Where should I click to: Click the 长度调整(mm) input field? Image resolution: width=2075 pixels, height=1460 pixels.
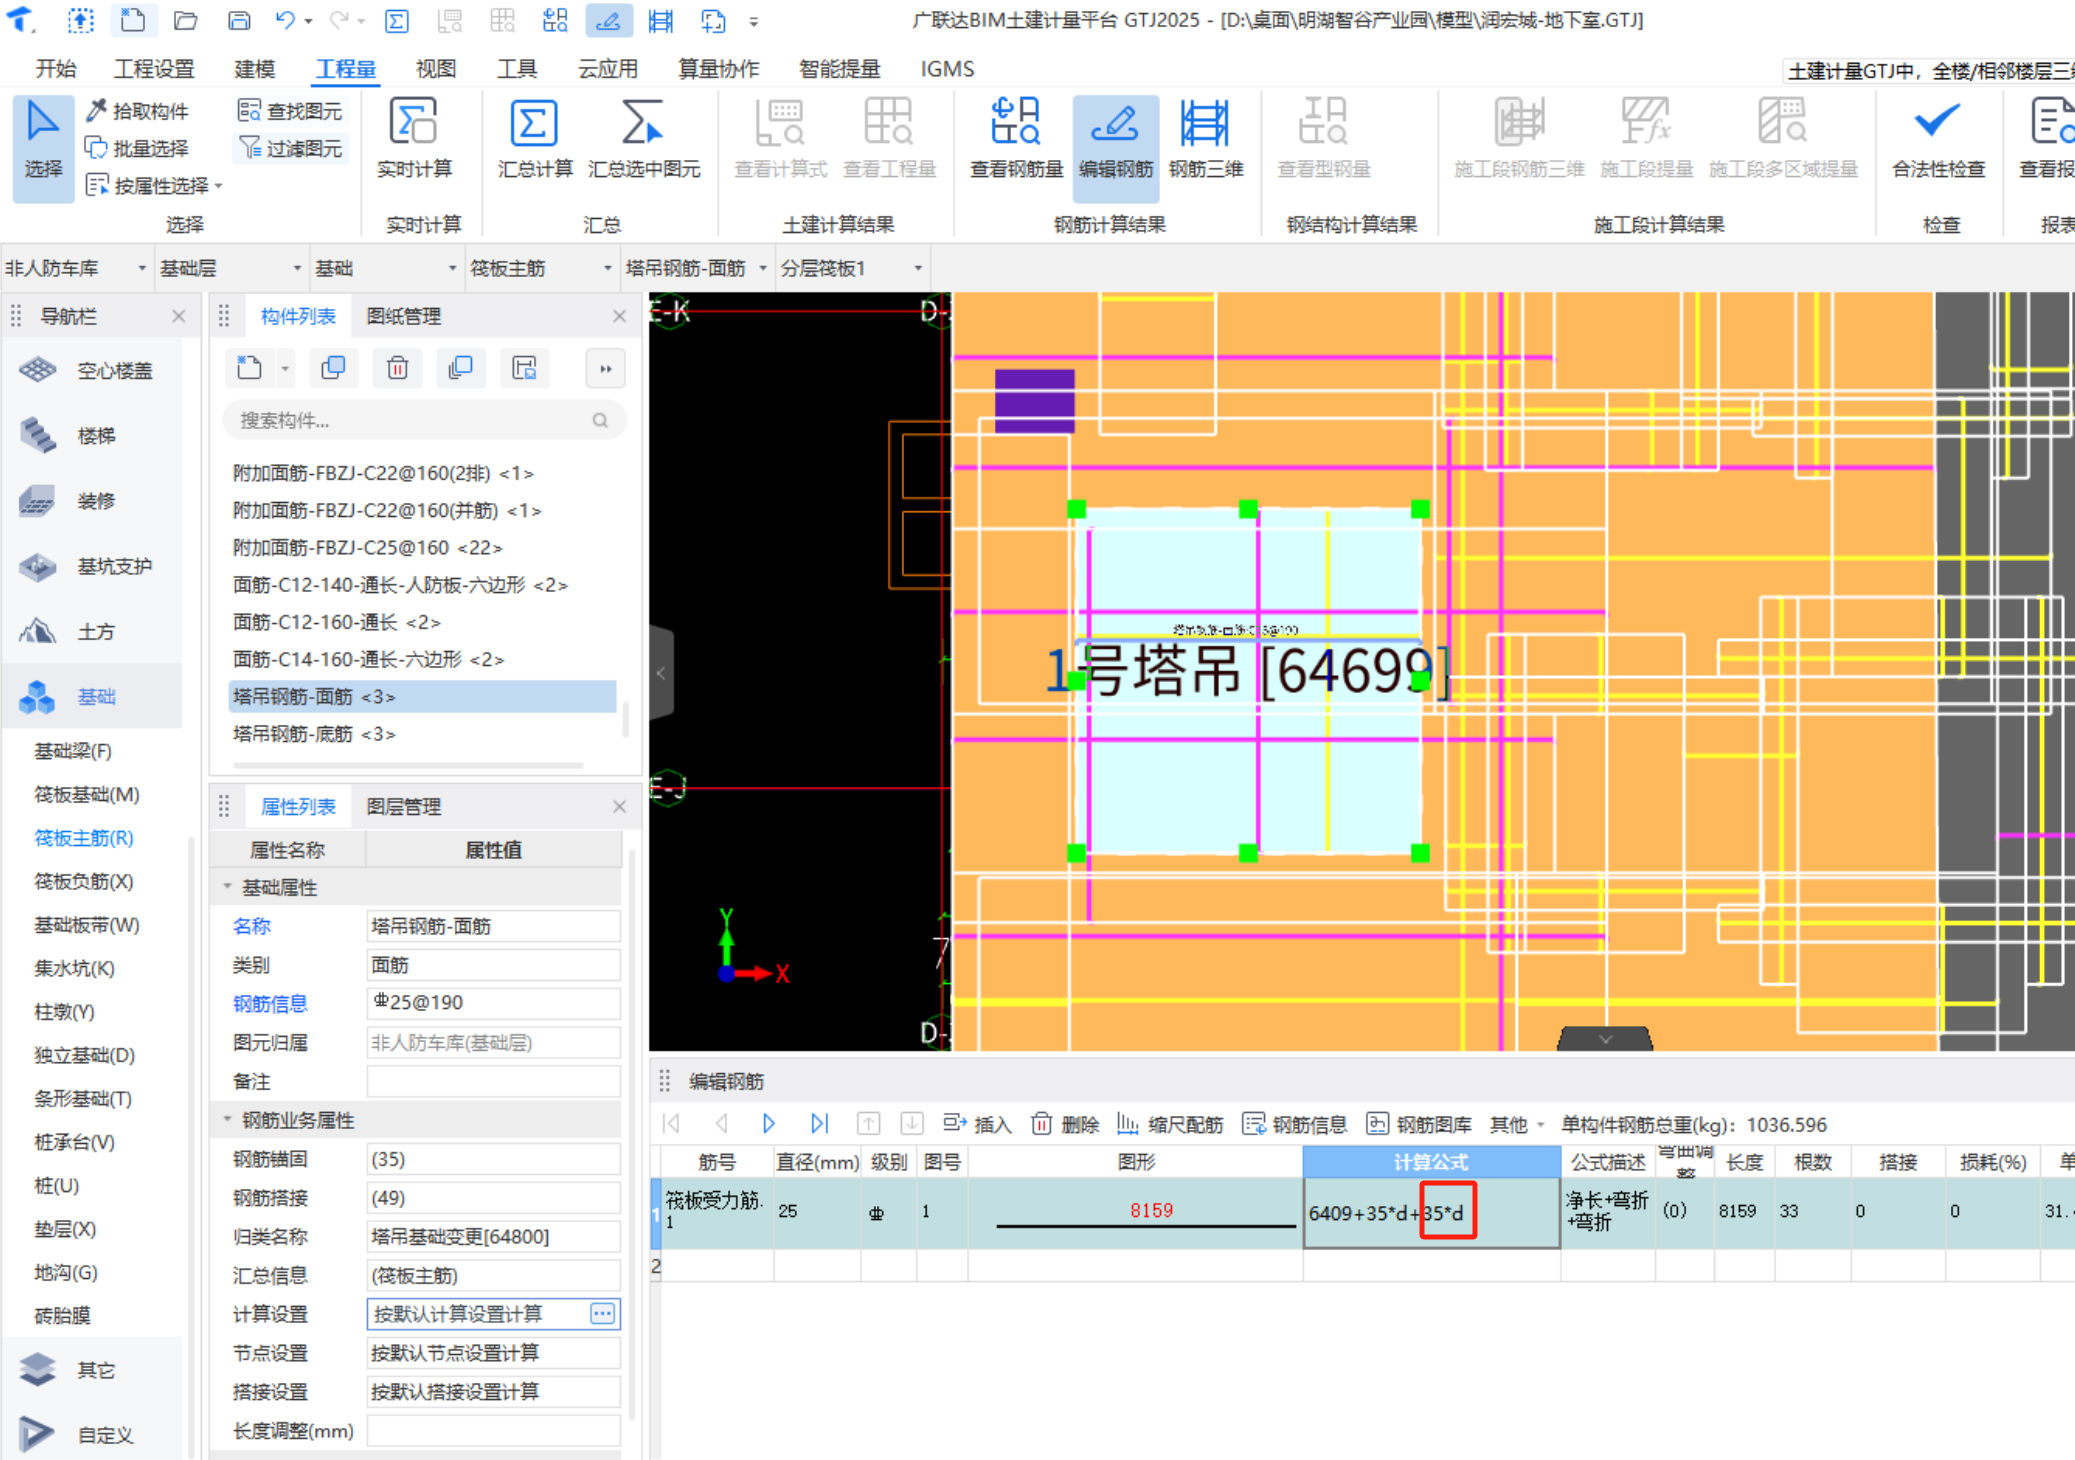pyautogui.click(x=493, y=1431)
